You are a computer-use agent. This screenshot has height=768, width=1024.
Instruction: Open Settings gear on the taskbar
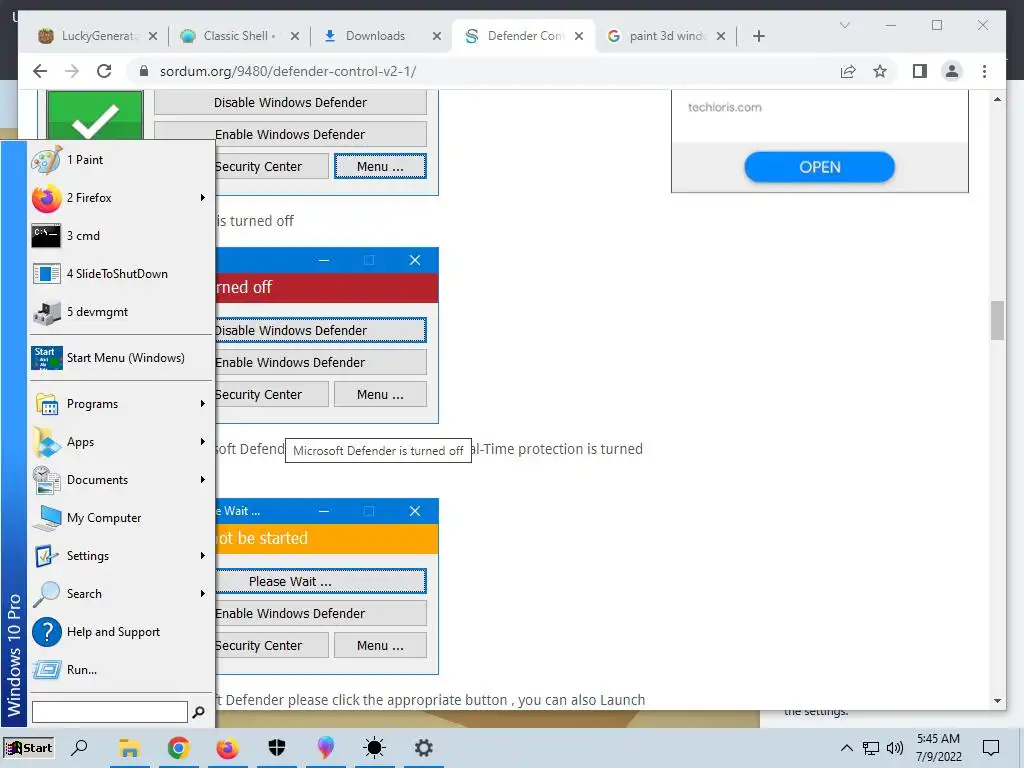click(x=423, y=748)
